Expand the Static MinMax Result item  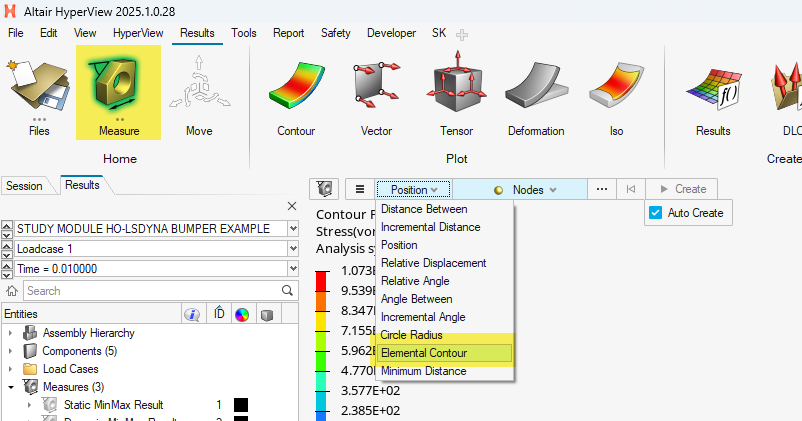click(29, 405)
